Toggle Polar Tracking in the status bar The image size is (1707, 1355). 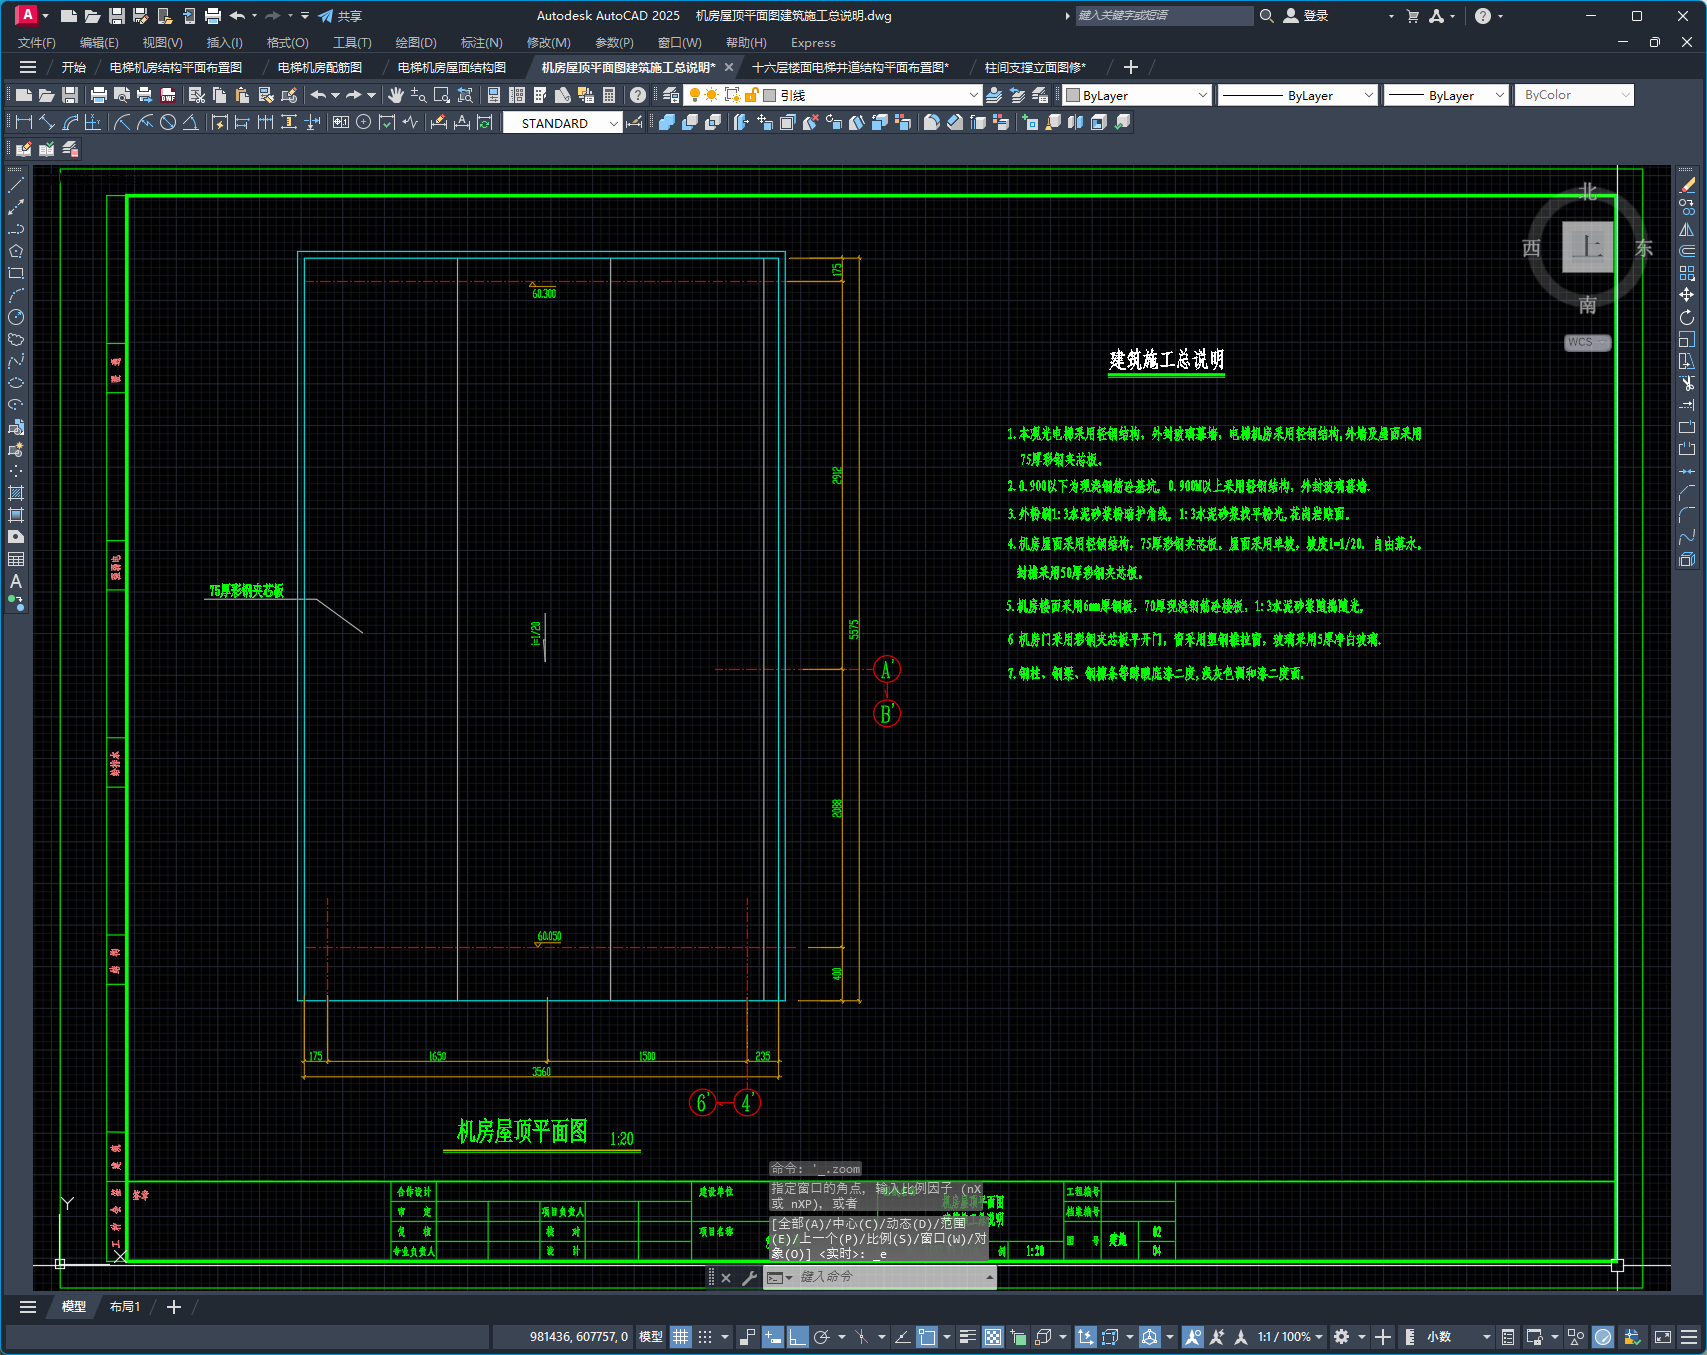822,1337
